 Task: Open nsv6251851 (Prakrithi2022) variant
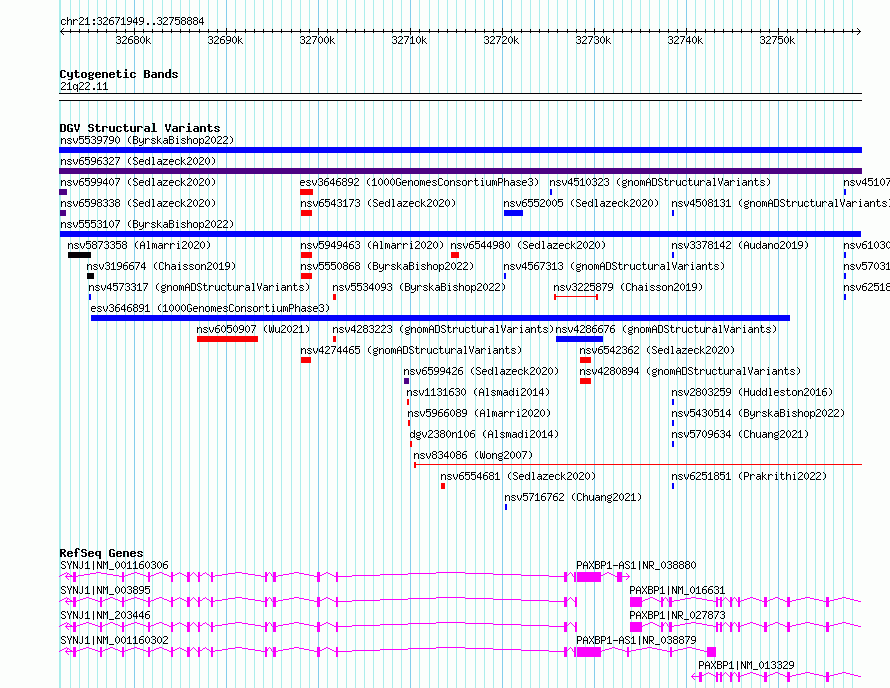[749, 476]
